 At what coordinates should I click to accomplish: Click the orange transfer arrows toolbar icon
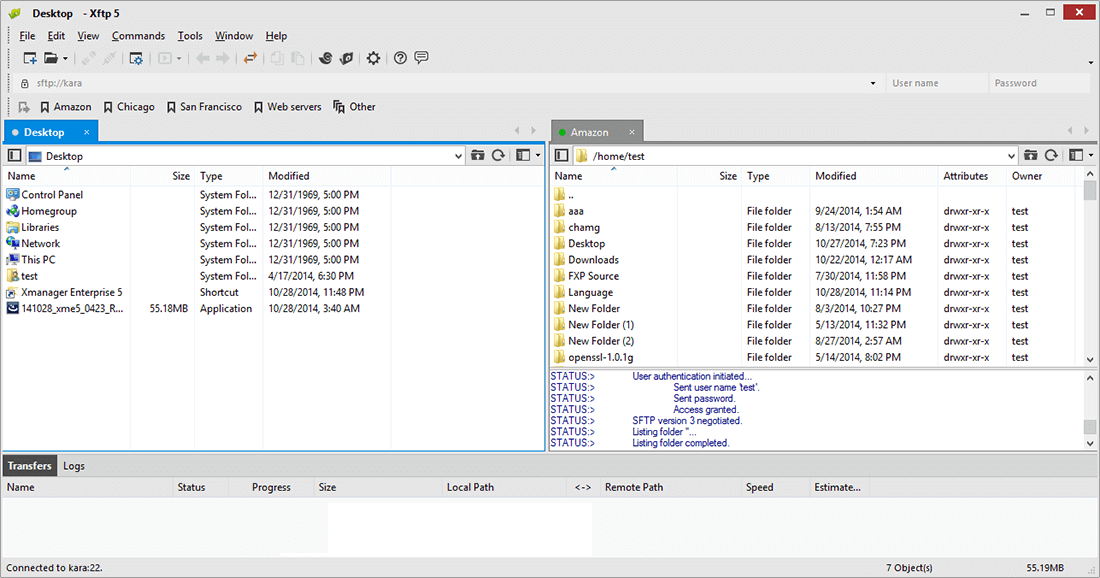[x=250, y=59]
